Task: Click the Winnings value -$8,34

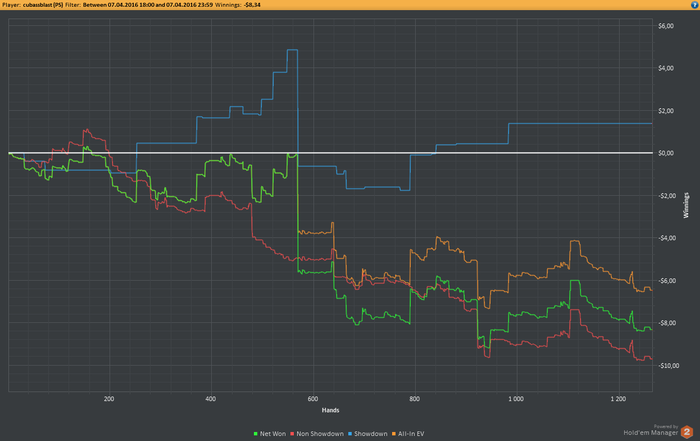Action: coord(252,5)
